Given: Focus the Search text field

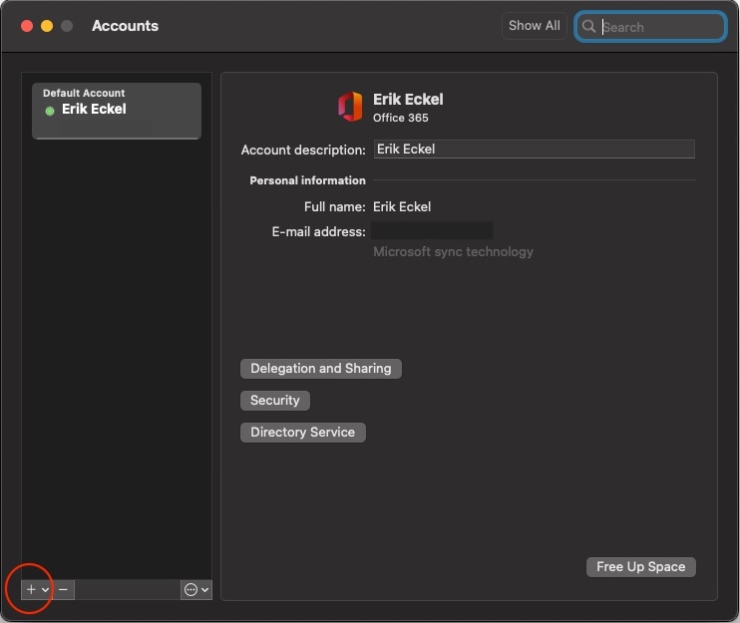Looking at the screenshot, I should (660, 27).
